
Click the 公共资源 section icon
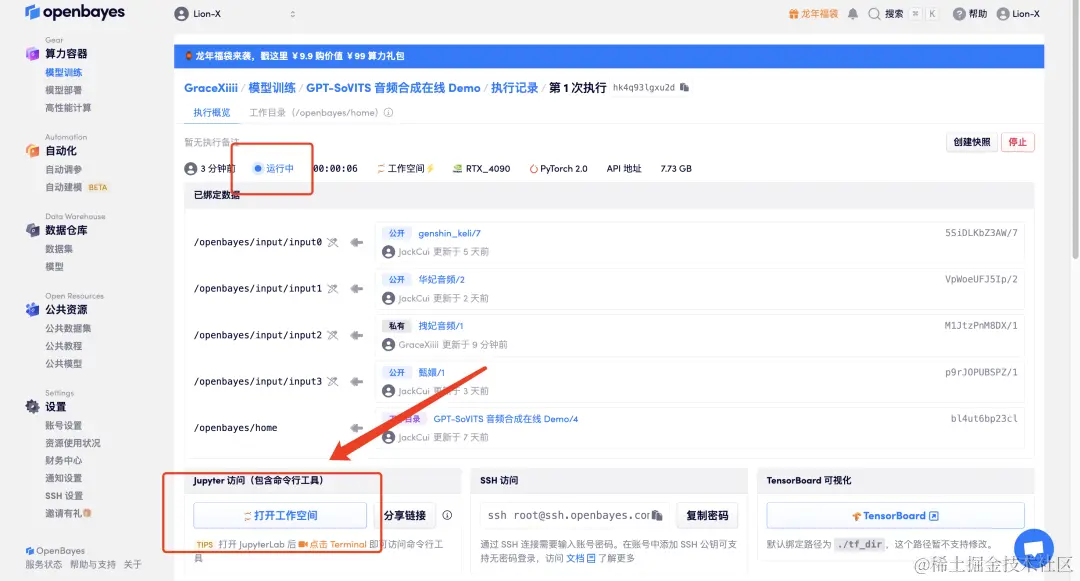tap(32, 310)
